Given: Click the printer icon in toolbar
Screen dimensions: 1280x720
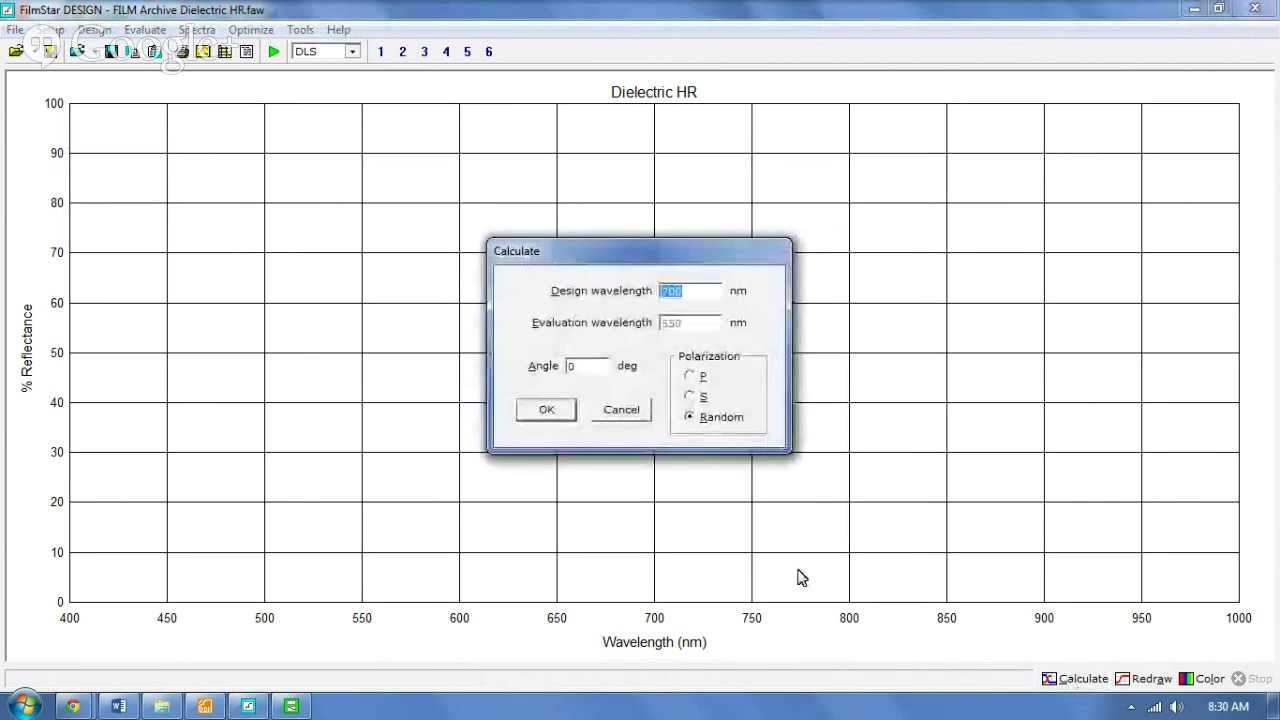Looking at the screenshot, I should point(181,51).
